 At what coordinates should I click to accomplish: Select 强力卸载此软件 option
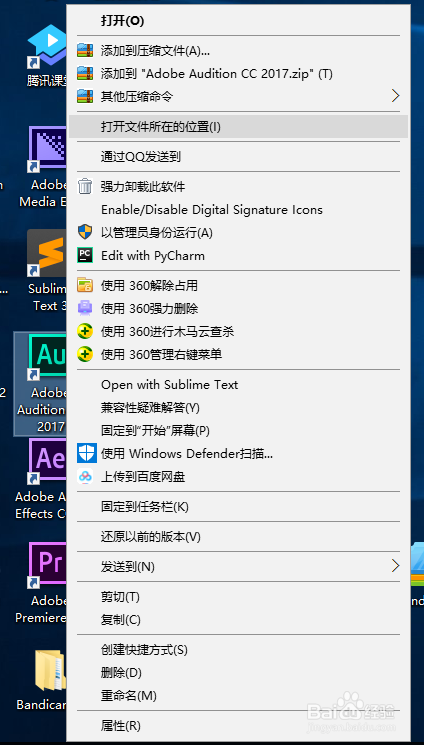(x=239, y=186)
